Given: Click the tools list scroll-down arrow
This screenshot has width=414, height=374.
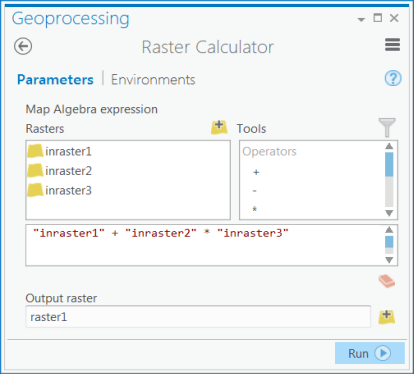Looking at the screenshot, I should click(x=389, y=213).
